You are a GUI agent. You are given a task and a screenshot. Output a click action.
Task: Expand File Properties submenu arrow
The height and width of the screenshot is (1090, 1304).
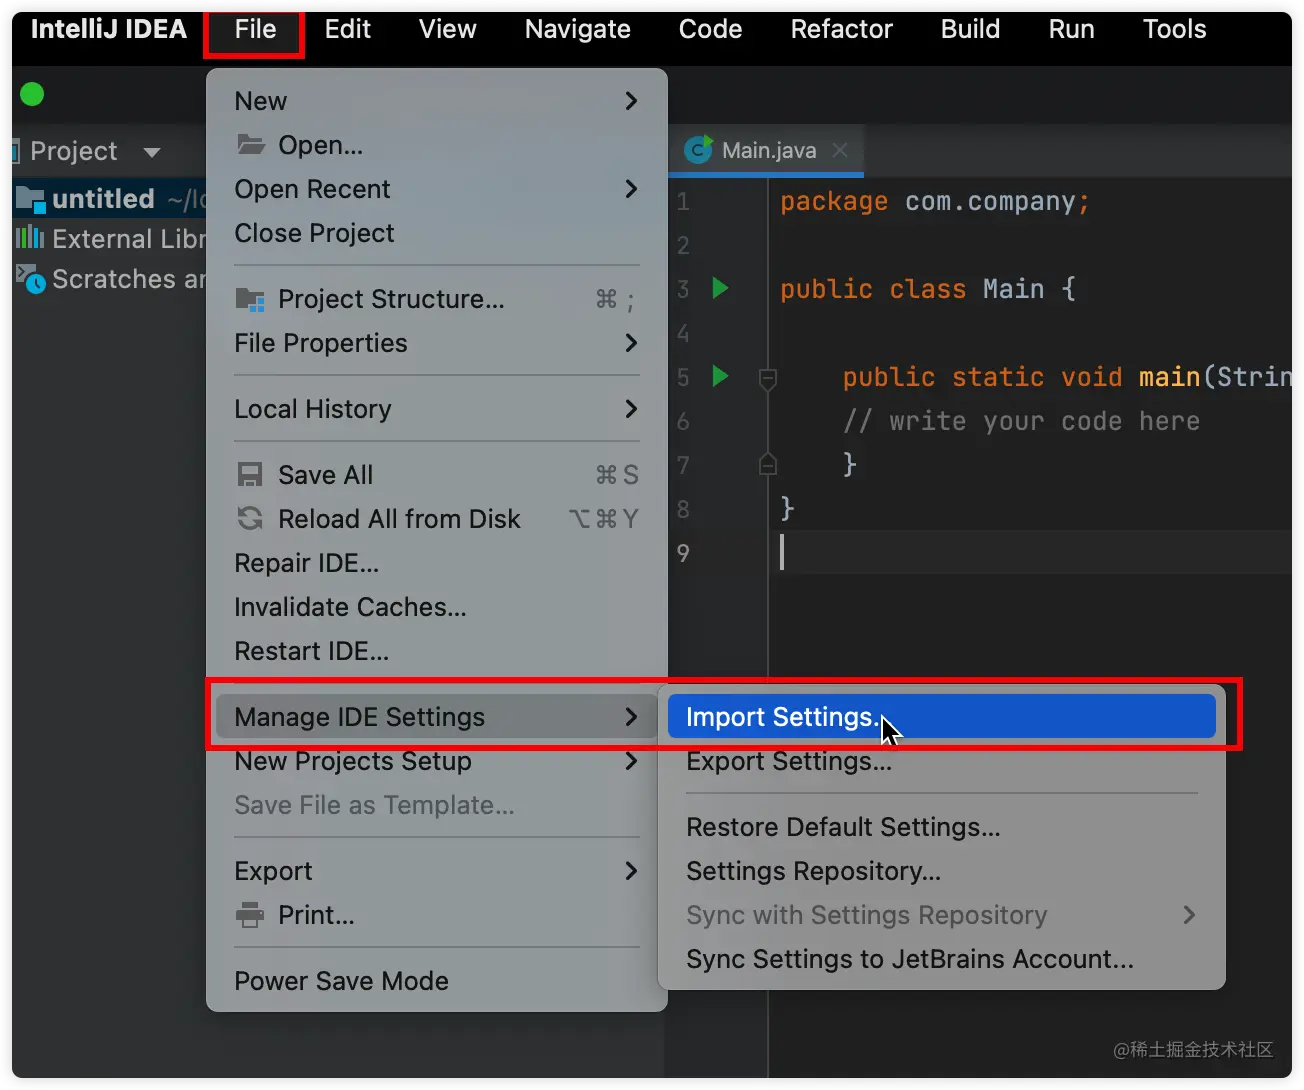point(631,343)
